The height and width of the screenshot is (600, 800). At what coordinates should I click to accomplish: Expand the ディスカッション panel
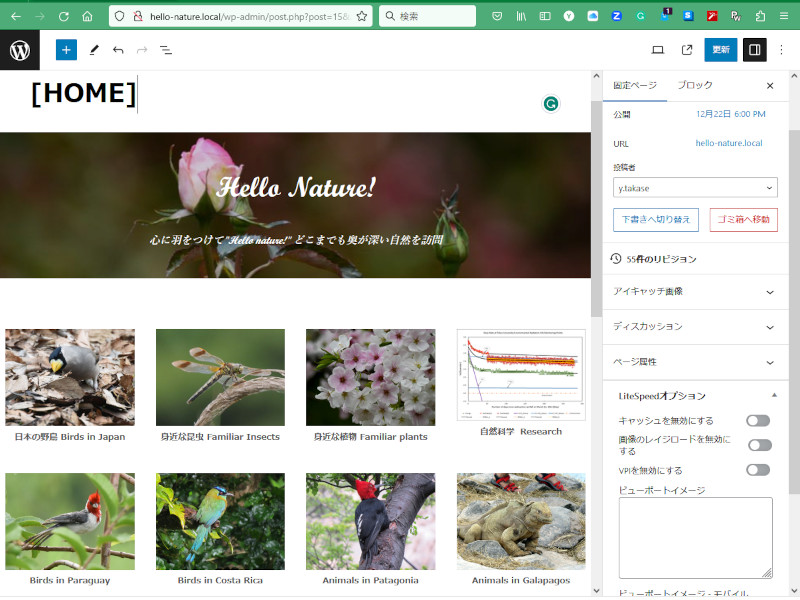pos(695,327)
